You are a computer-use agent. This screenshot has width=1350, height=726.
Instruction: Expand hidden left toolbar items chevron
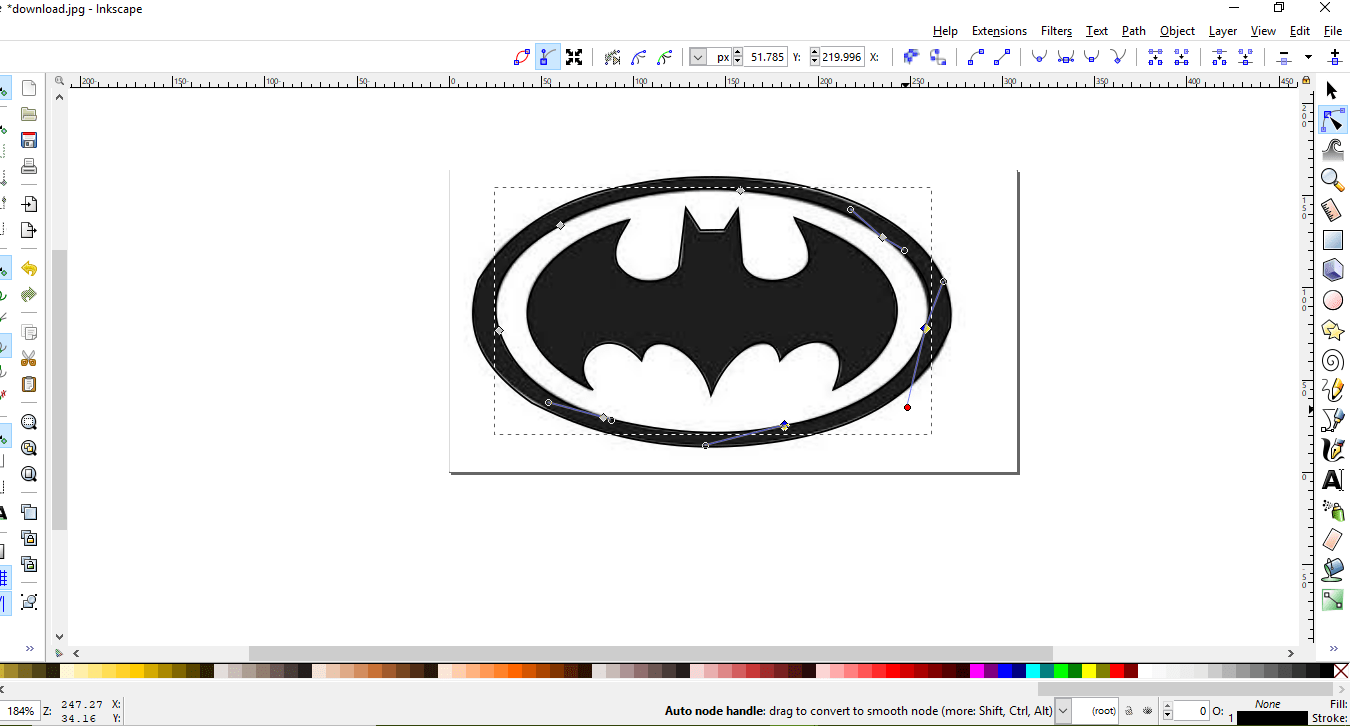point(29,648)
